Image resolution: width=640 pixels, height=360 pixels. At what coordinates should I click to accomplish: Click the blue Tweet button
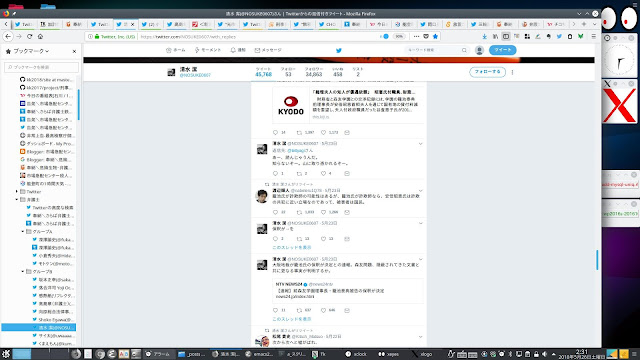502,50
